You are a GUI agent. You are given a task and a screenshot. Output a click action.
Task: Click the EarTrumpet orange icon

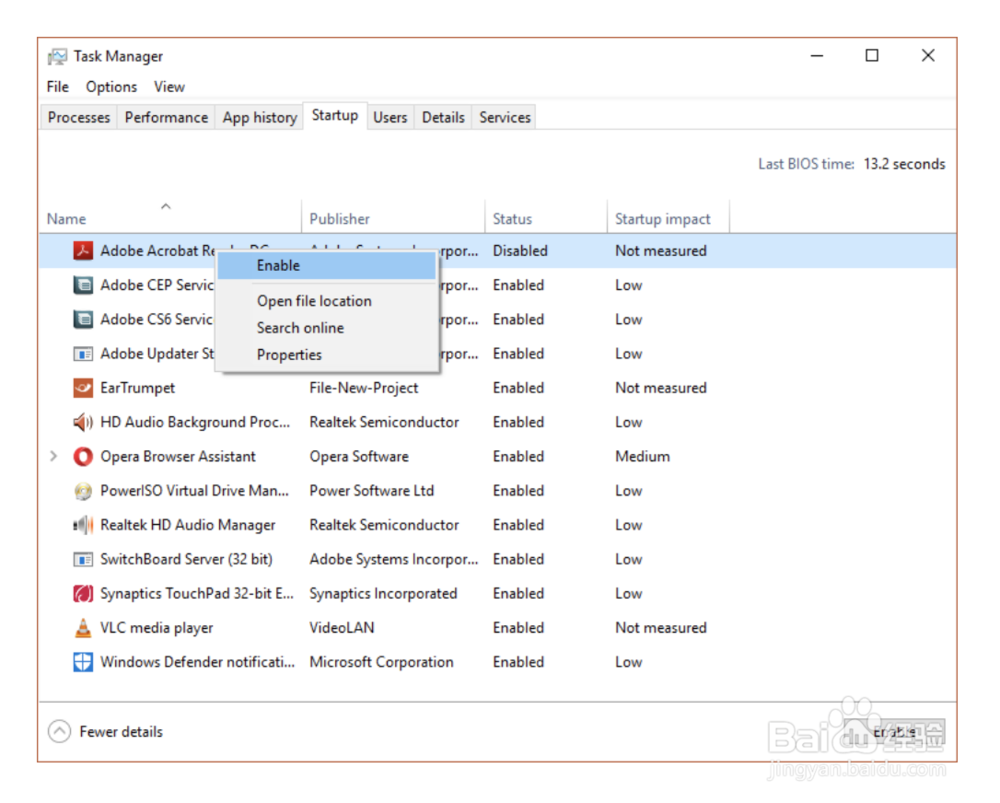(x=83, y=388)
